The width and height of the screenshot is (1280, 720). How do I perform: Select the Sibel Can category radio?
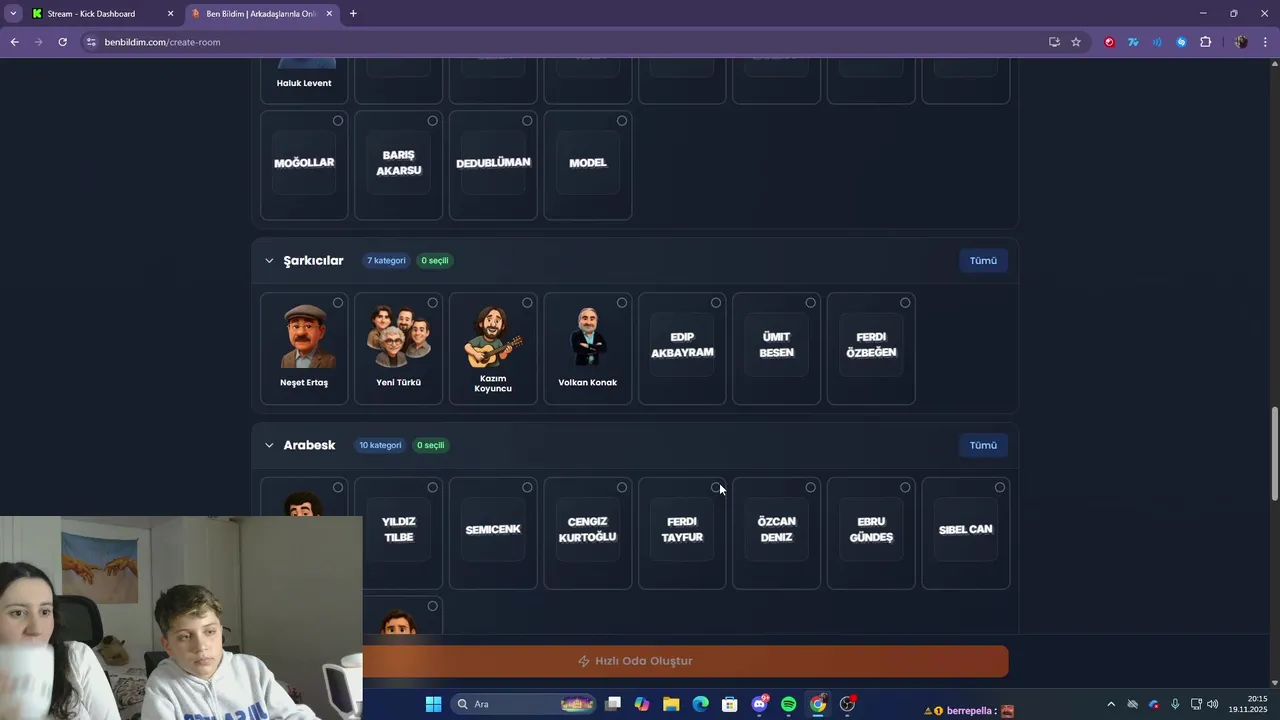click(x=999, y=488)
